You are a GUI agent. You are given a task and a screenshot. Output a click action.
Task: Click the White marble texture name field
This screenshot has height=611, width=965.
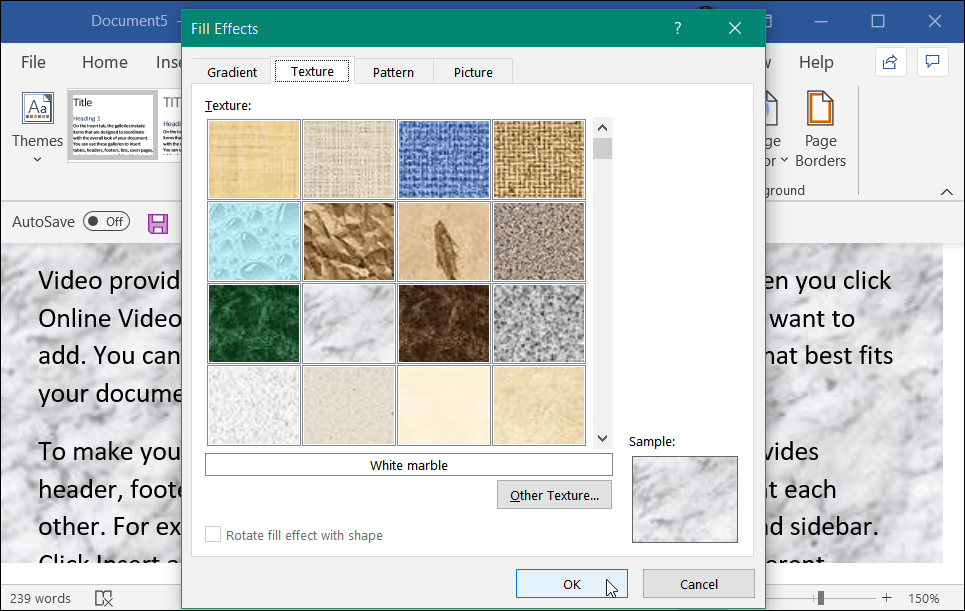[x=409, y=465]
